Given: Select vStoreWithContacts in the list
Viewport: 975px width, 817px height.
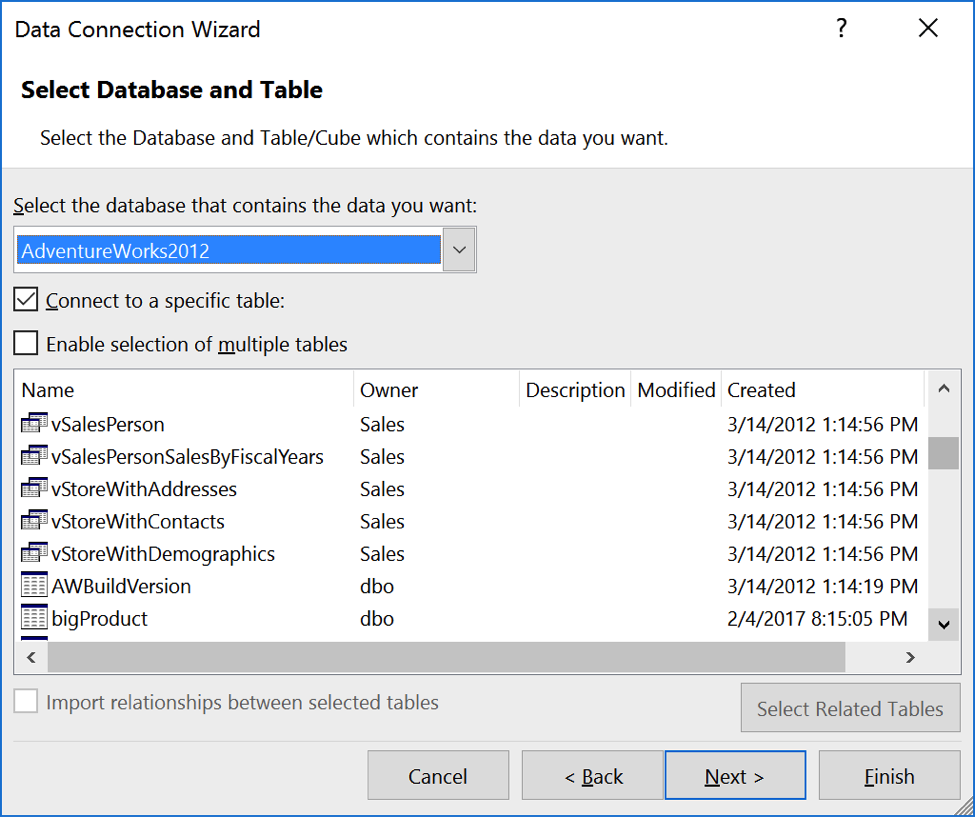Looking at the screenshot, I should pyautogui.click(x=138, y=521).
